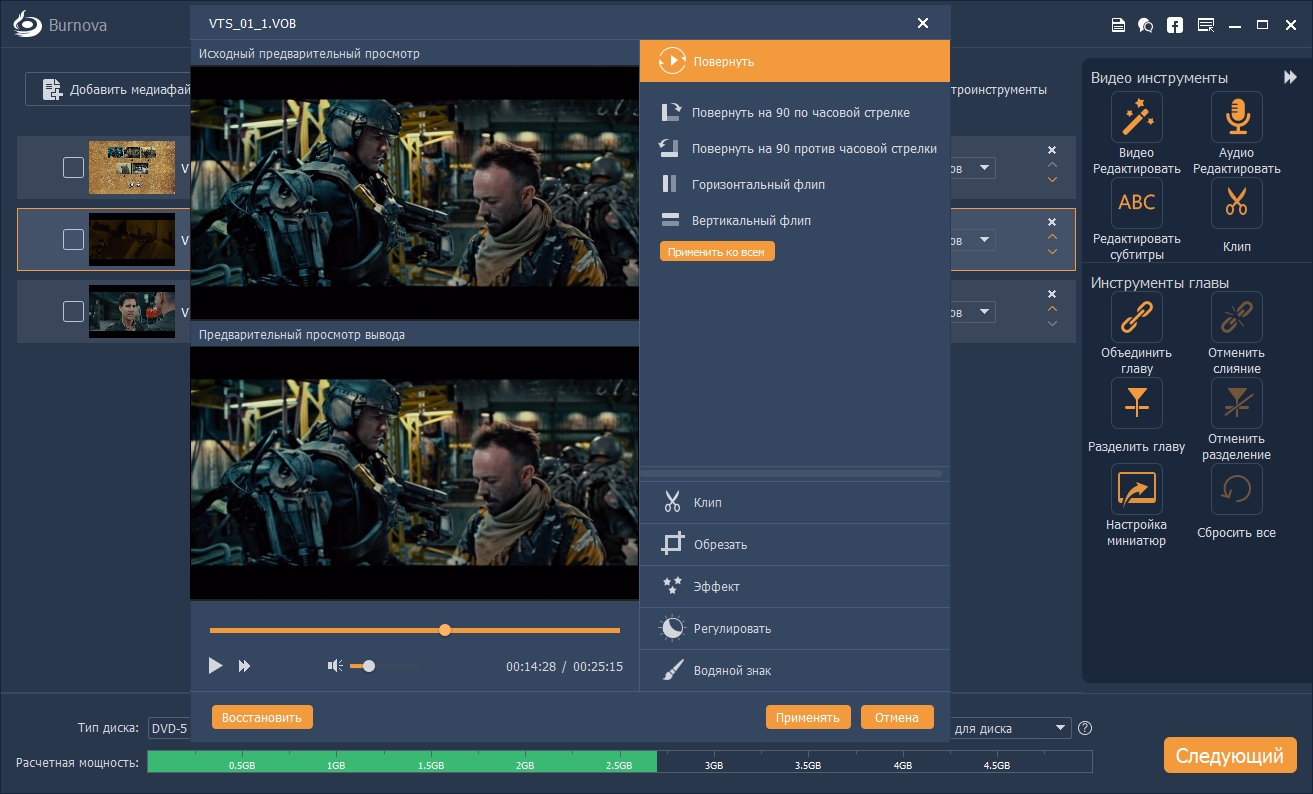The height and width of the screenshot is (794, 1313).
Task: Click the scrollbar in the rotate panel
Action: tap(791, 473)
